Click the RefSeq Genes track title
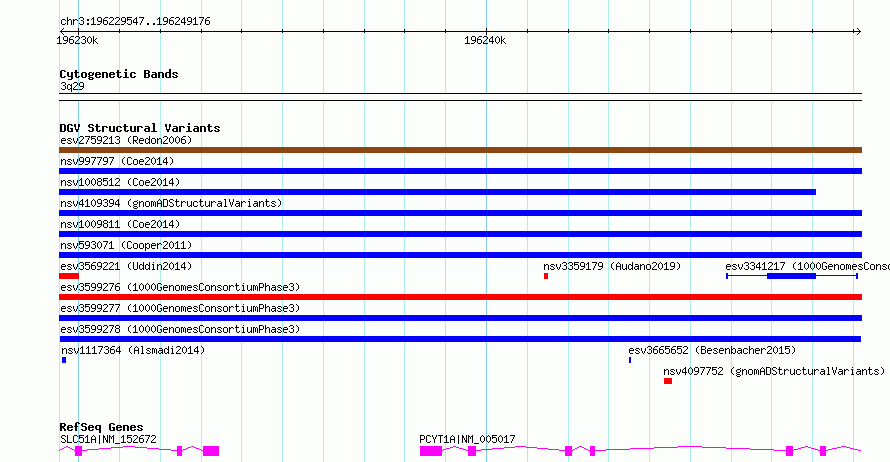 tap(101, 427)
